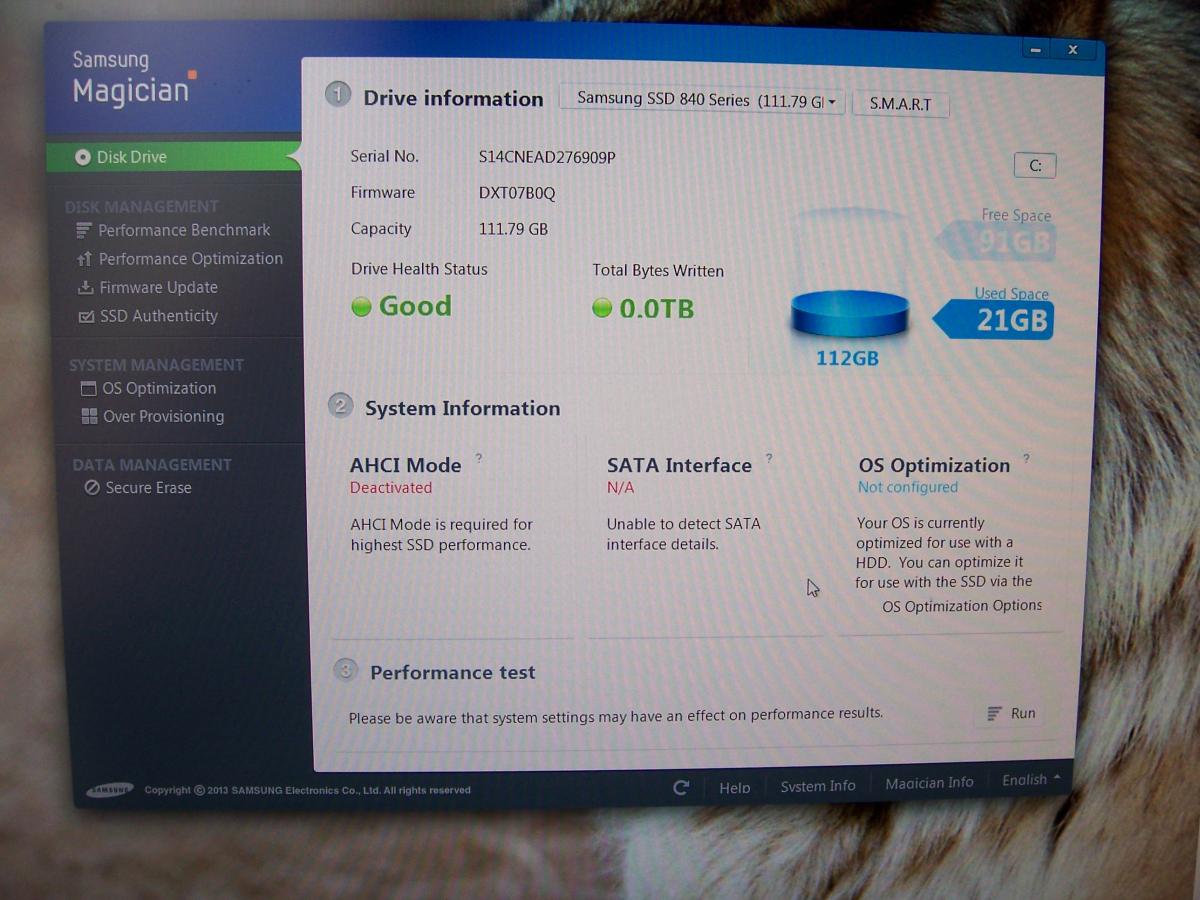Viewport: 1200px width, 900px height.
Task: Click the Over Provisioning grid icon
Action: (89, 416)
